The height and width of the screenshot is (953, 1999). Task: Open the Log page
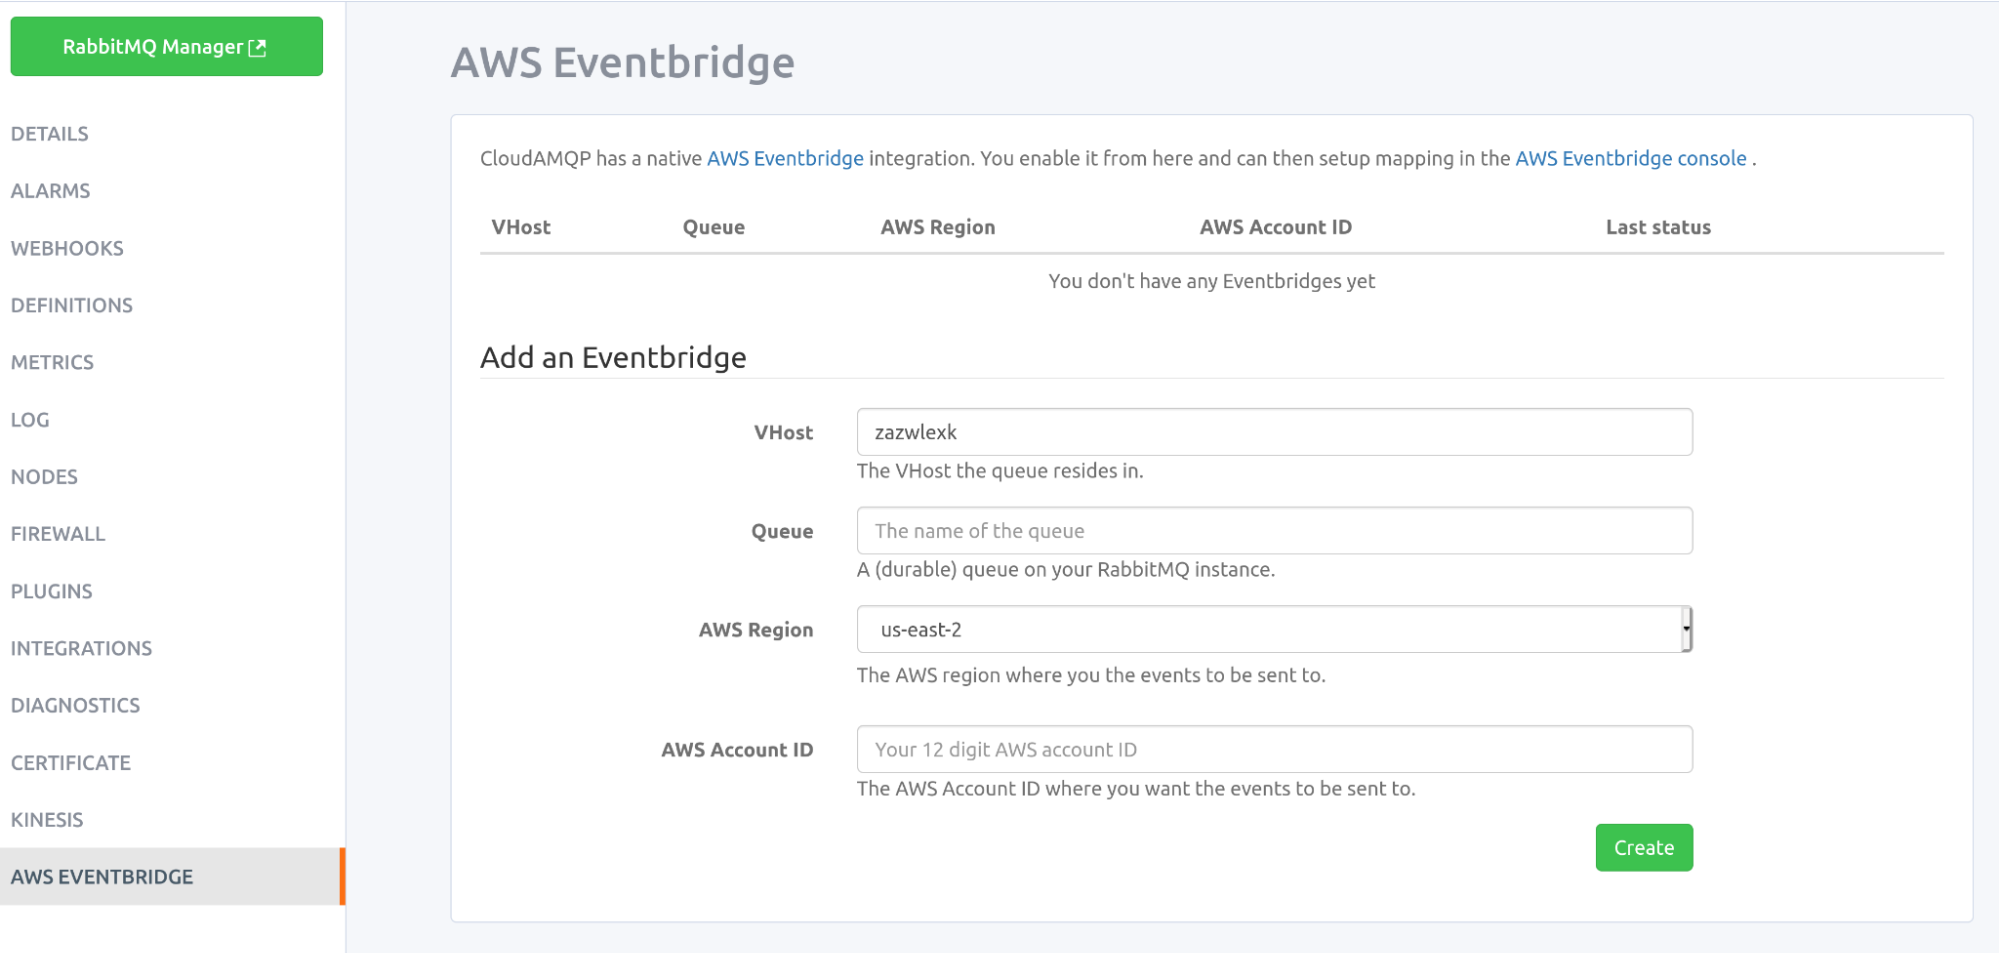point(30,420)
